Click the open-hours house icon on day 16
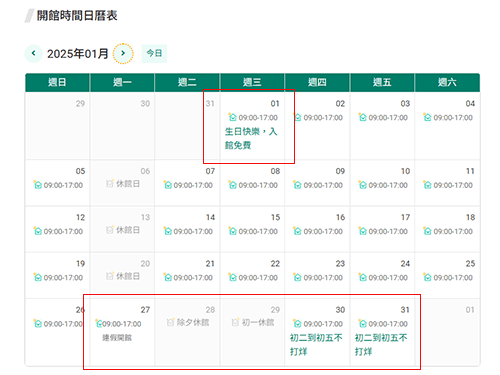 coord(297,231)
